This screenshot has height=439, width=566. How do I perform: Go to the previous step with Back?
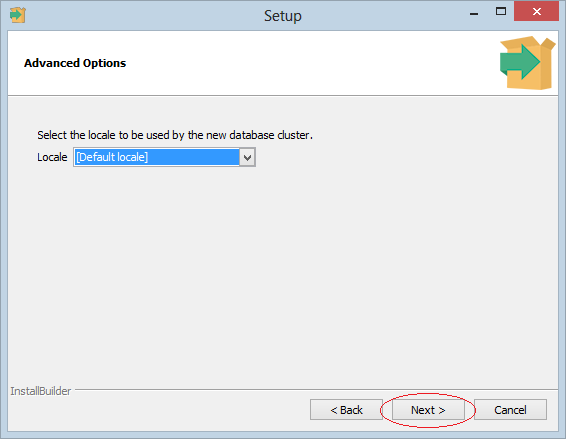[x=346, y=410]
